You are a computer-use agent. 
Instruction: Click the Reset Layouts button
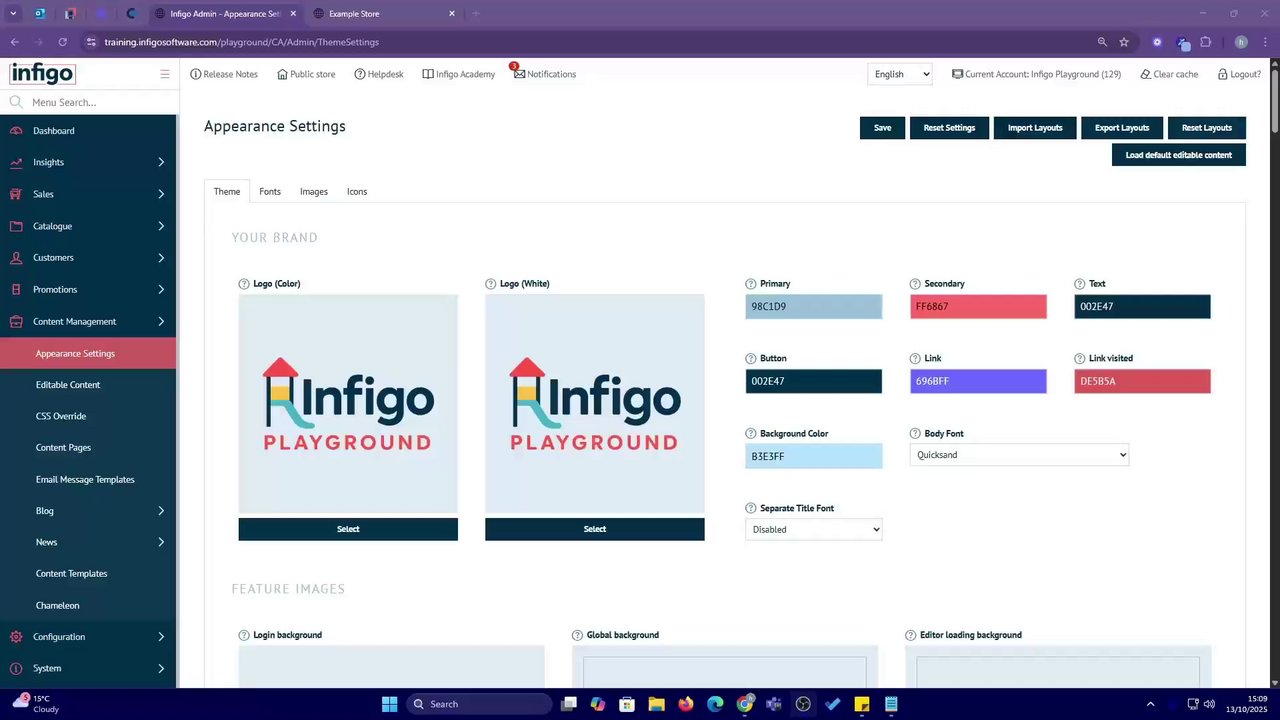pyautogui.click(x=1207, y=128)
